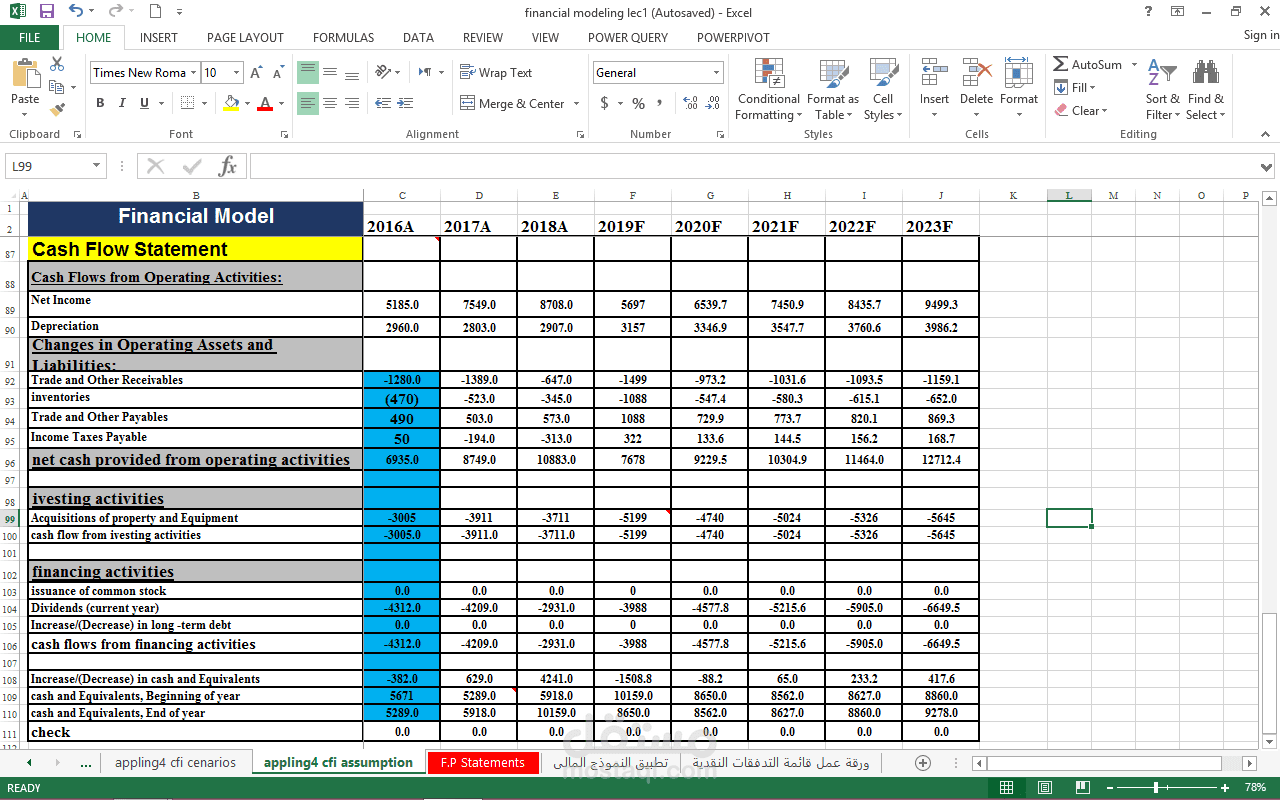Select cell with 2016A Net Income 5185.0

coord(401,304)
